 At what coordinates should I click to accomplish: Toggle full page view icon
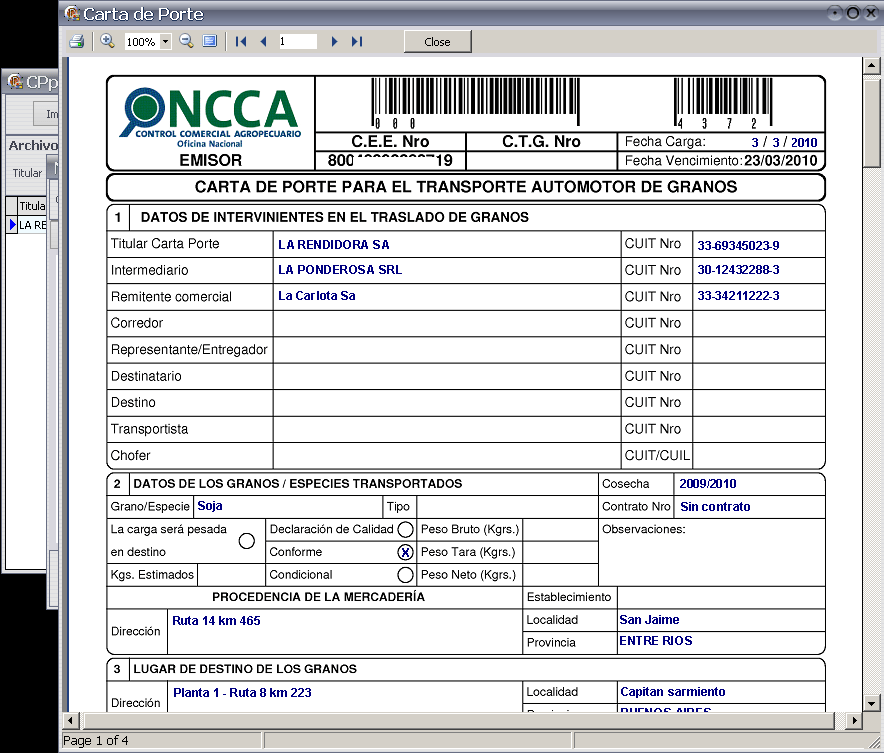pyautogui.click(x=210, y=41)
